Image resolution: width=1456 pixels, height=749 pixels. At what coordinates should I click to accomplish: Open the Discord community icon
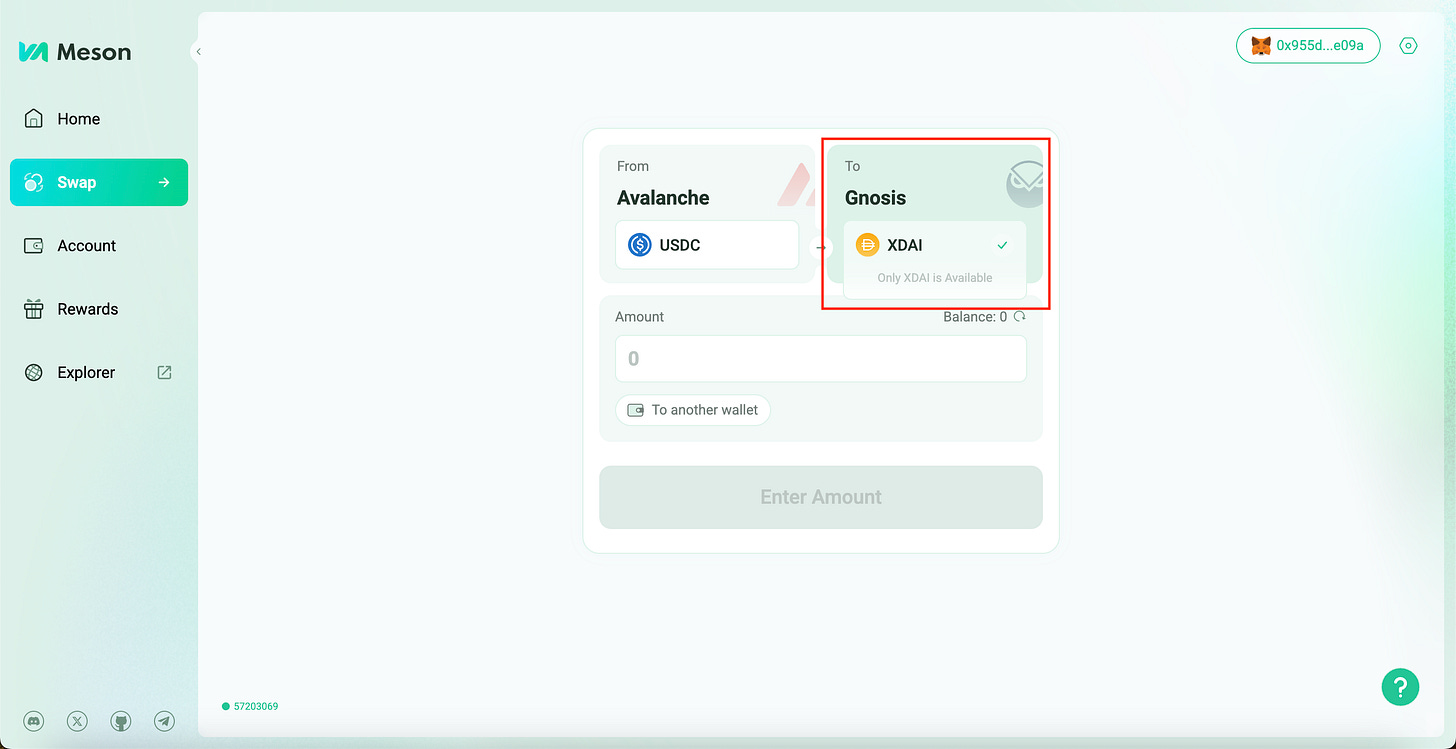tap(33, 720)
